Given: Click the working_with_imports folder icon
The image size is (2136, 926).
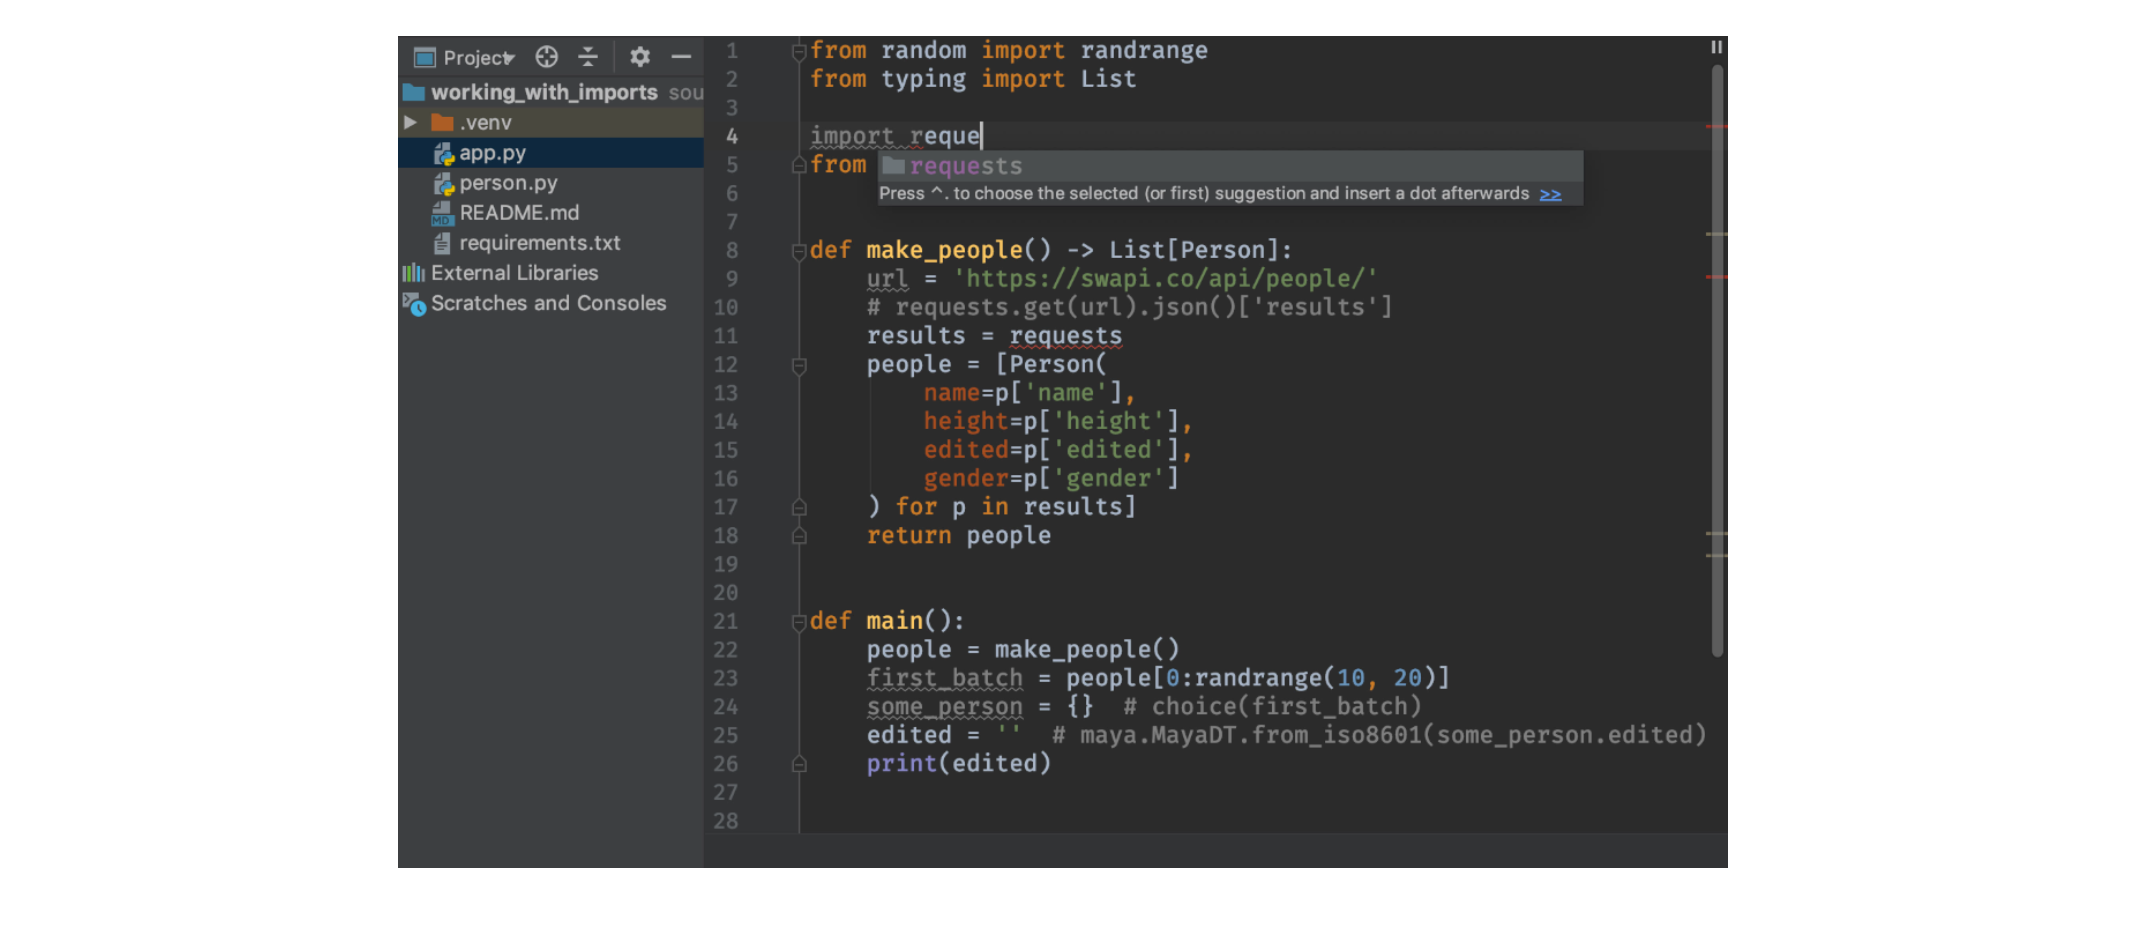Looking at the screenshot, I should point(414,93).
